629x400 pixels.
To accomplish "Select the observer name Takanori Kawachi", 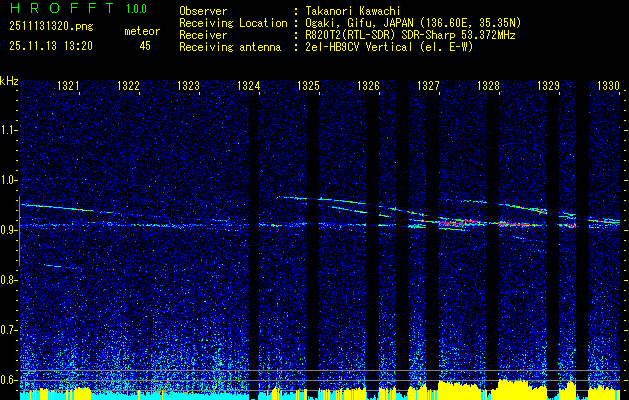I will pos(353,11).
